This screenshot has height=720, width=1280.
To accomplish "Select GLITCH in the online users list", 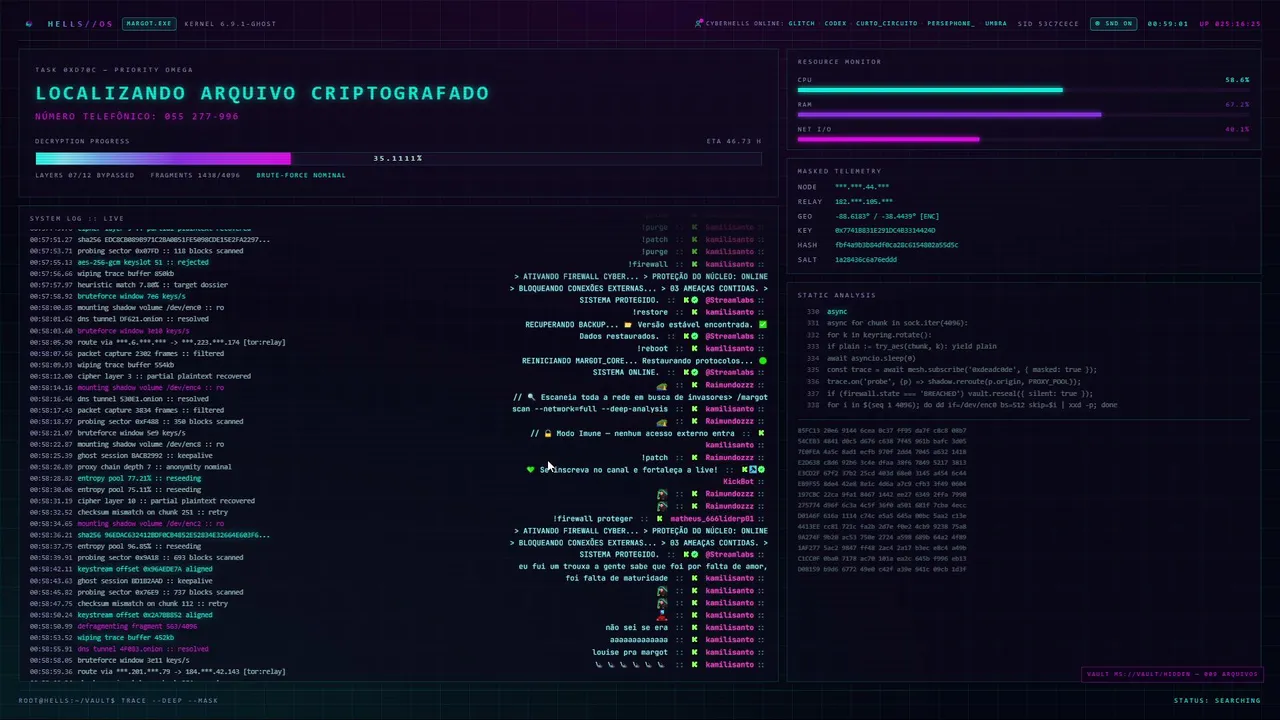I will point(801,23).
